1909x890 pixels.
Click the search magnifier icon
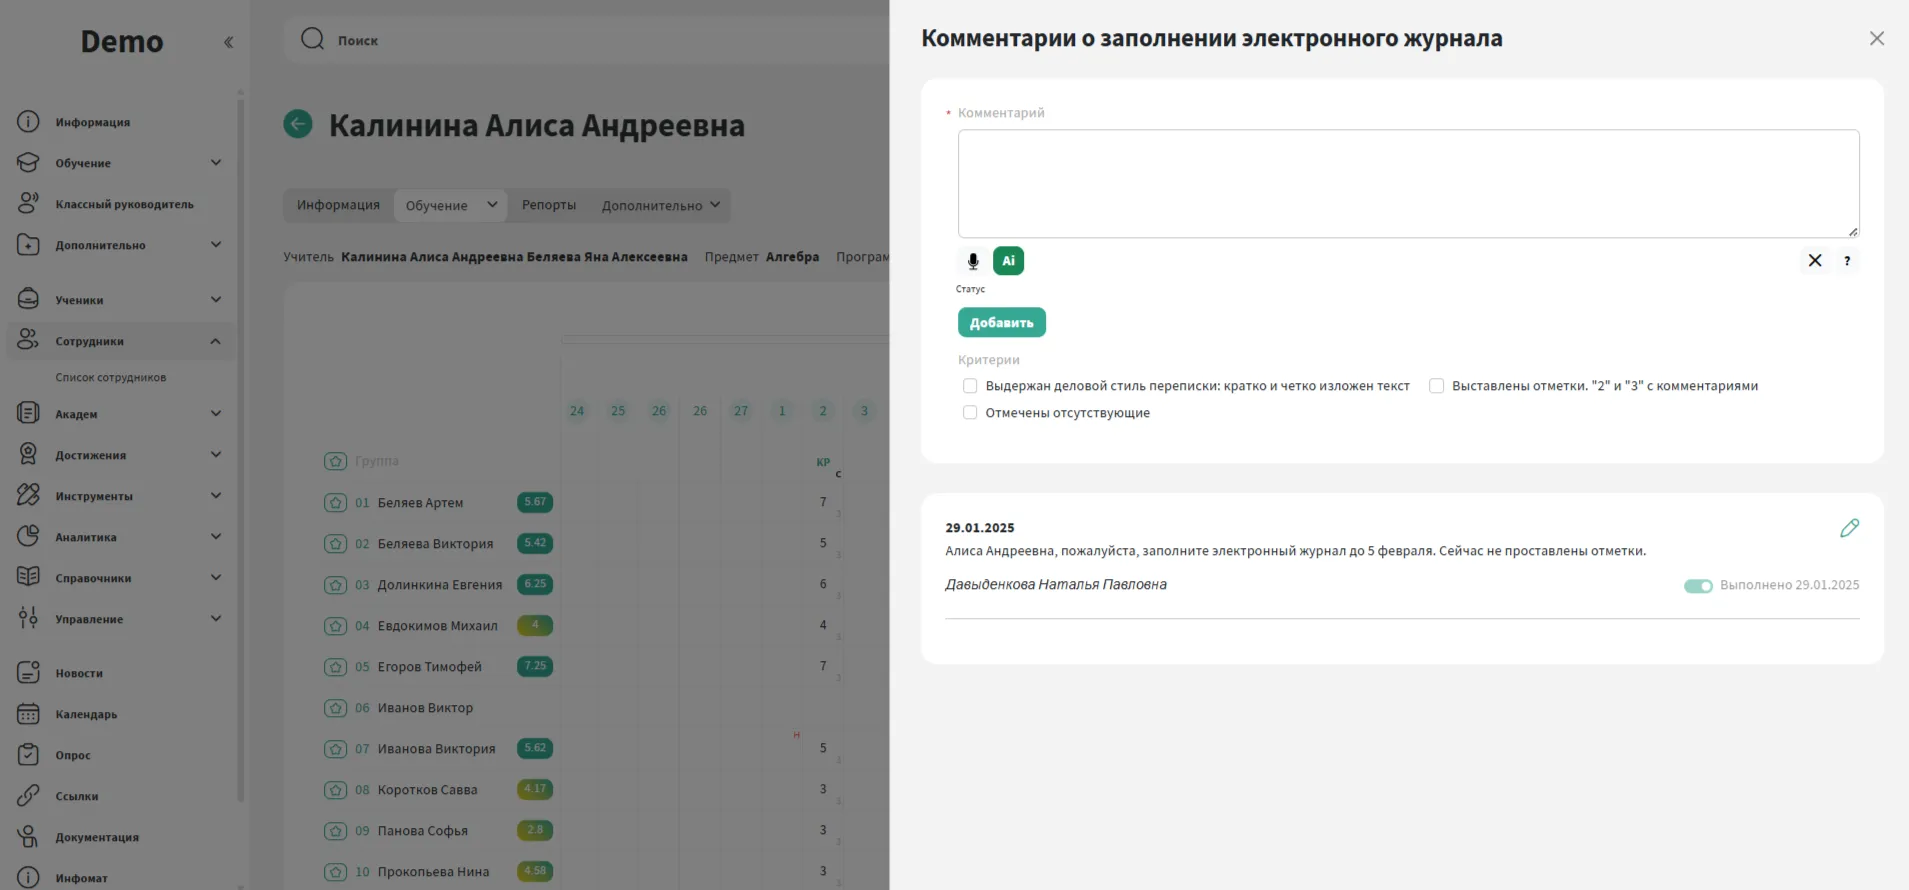click(x=313, y=39)
